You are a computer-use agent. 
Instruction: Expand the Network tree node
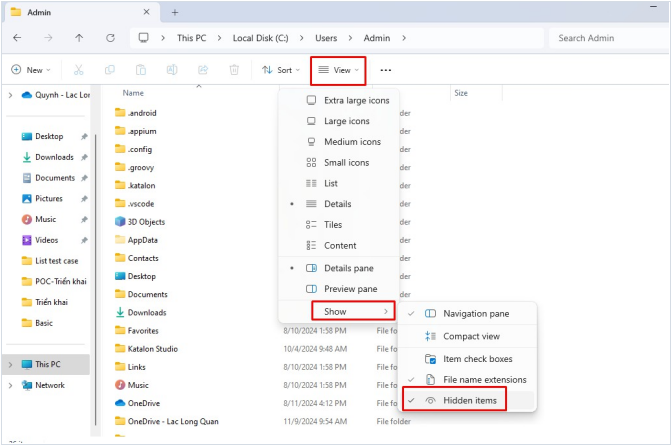(11, 385)
